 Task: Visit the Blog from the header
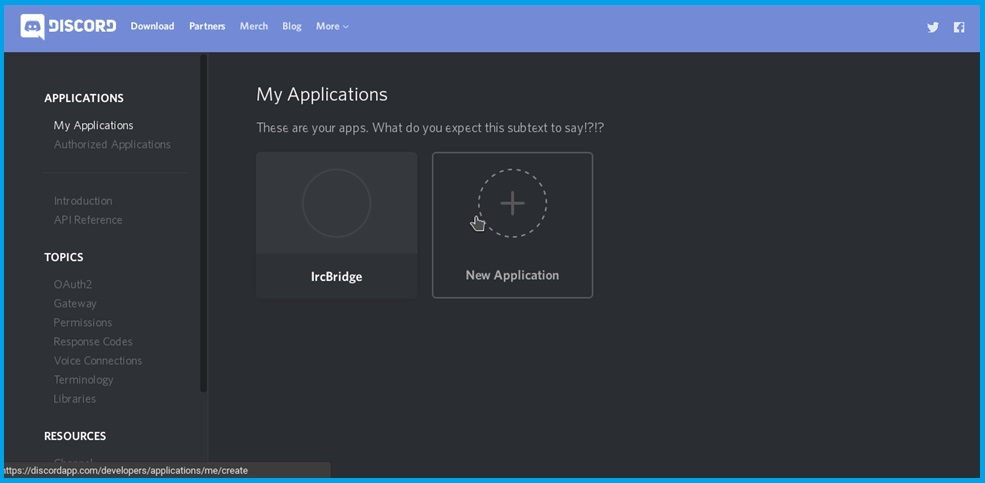coord(291,26)
